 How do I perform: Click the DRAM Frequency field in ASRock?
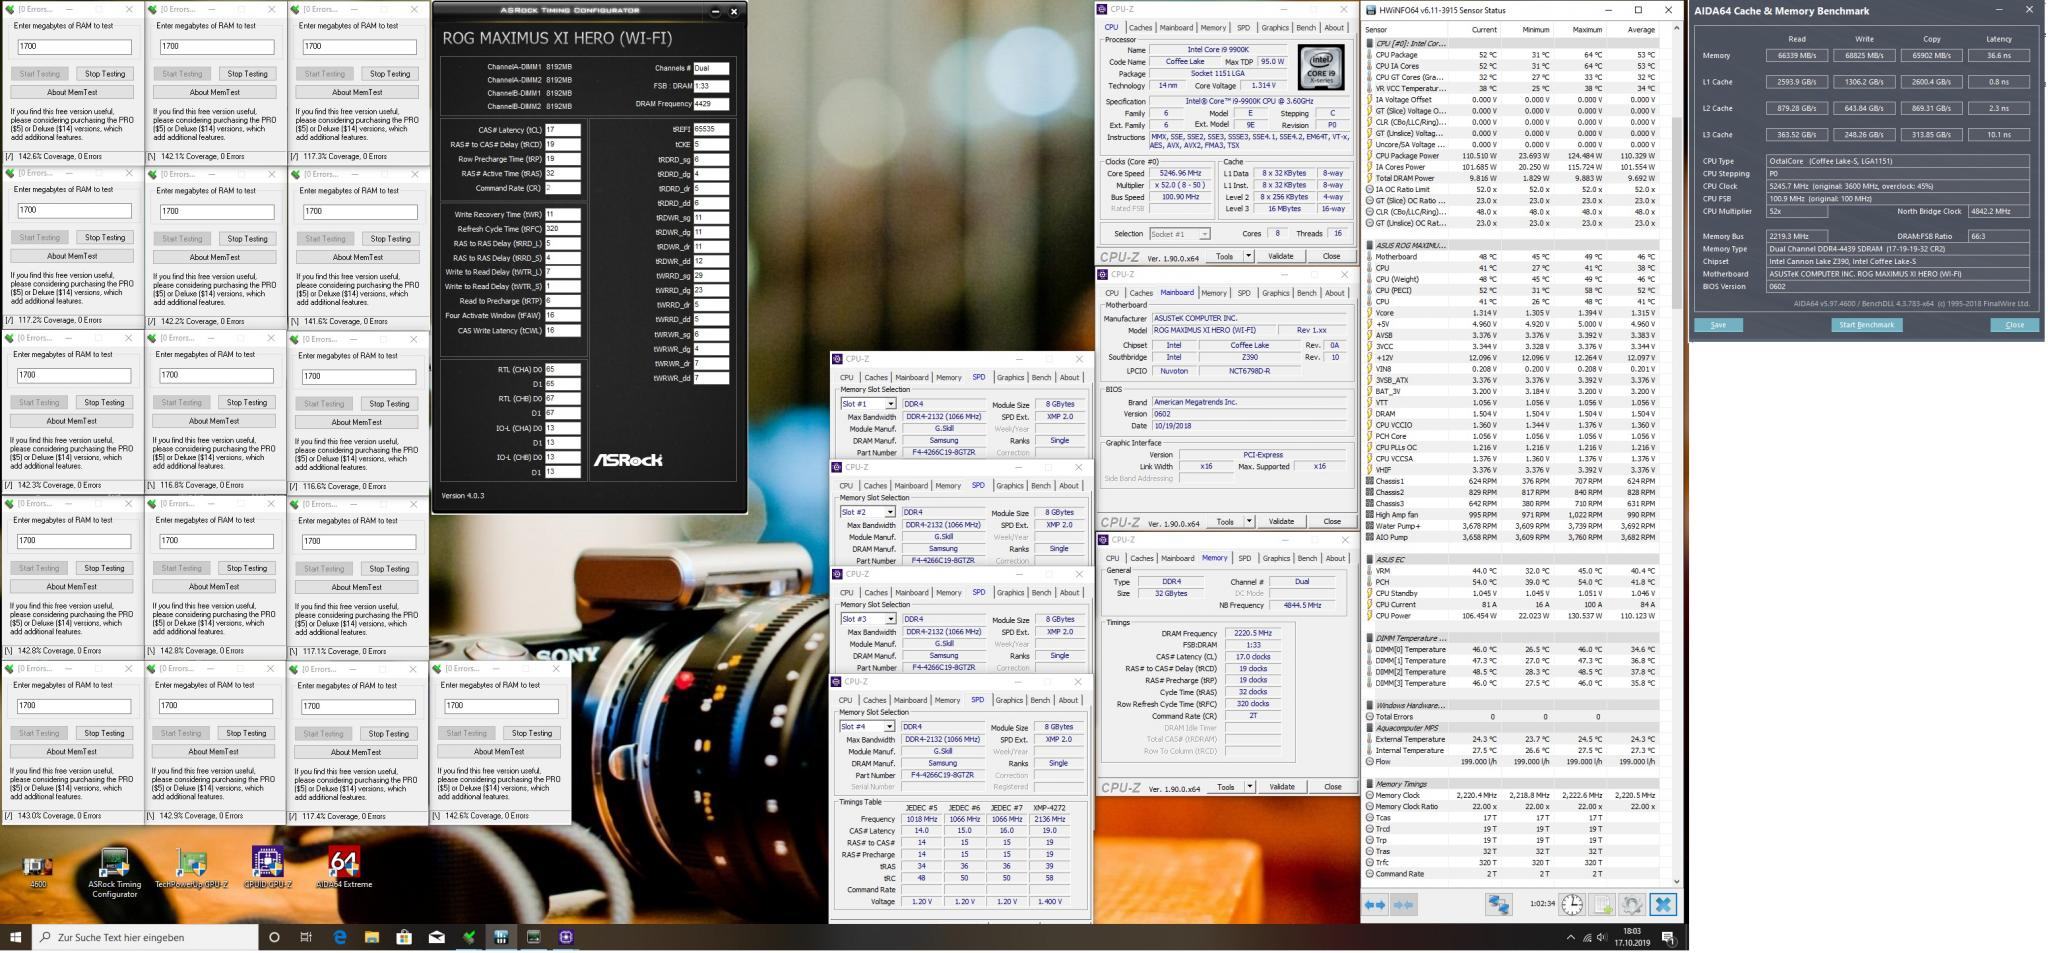pyautogui.click(x=710, y=104)
